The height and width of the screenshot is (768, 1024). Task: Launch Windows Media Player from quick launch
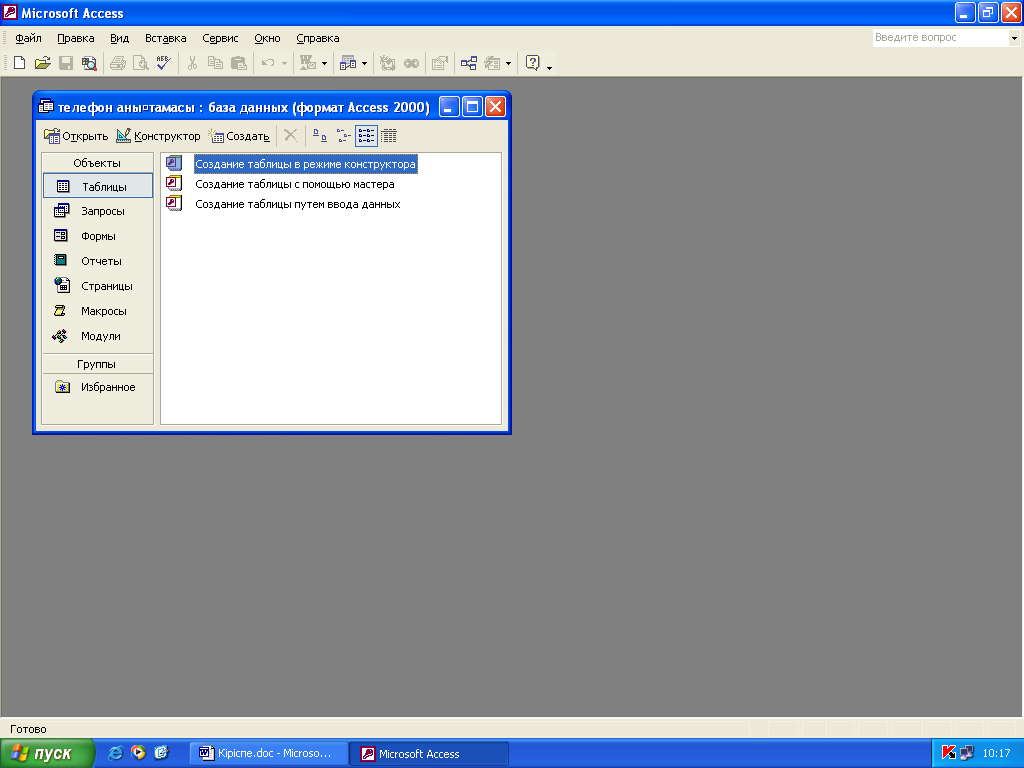(138, 753)
